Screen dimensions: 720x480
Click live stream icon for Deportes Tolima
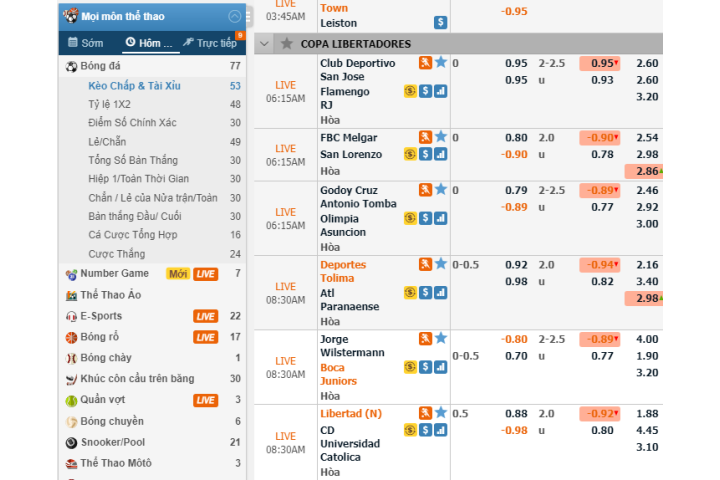[x=425, y=264]
